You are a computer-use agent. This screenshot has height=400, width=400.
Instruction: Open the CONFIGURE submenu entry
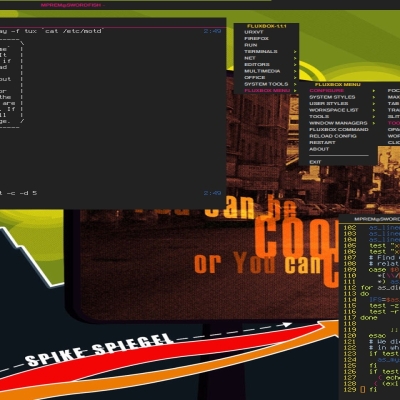338,91
